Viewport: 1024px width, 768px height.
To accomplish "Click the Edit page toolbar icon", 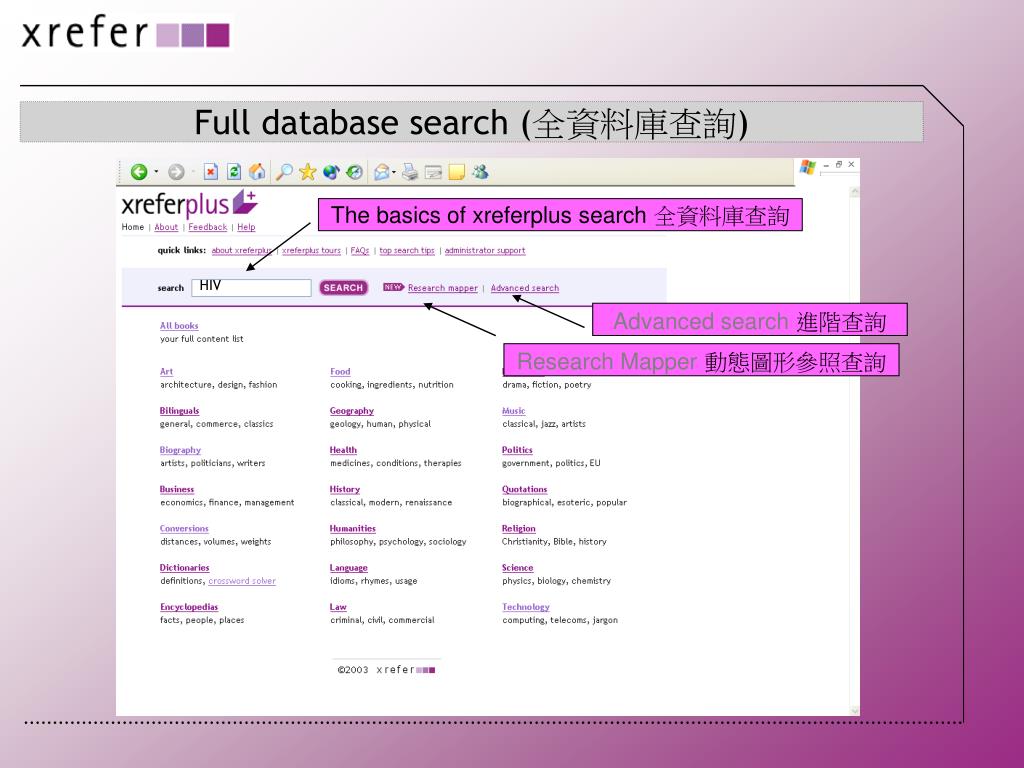I will 433,172.
